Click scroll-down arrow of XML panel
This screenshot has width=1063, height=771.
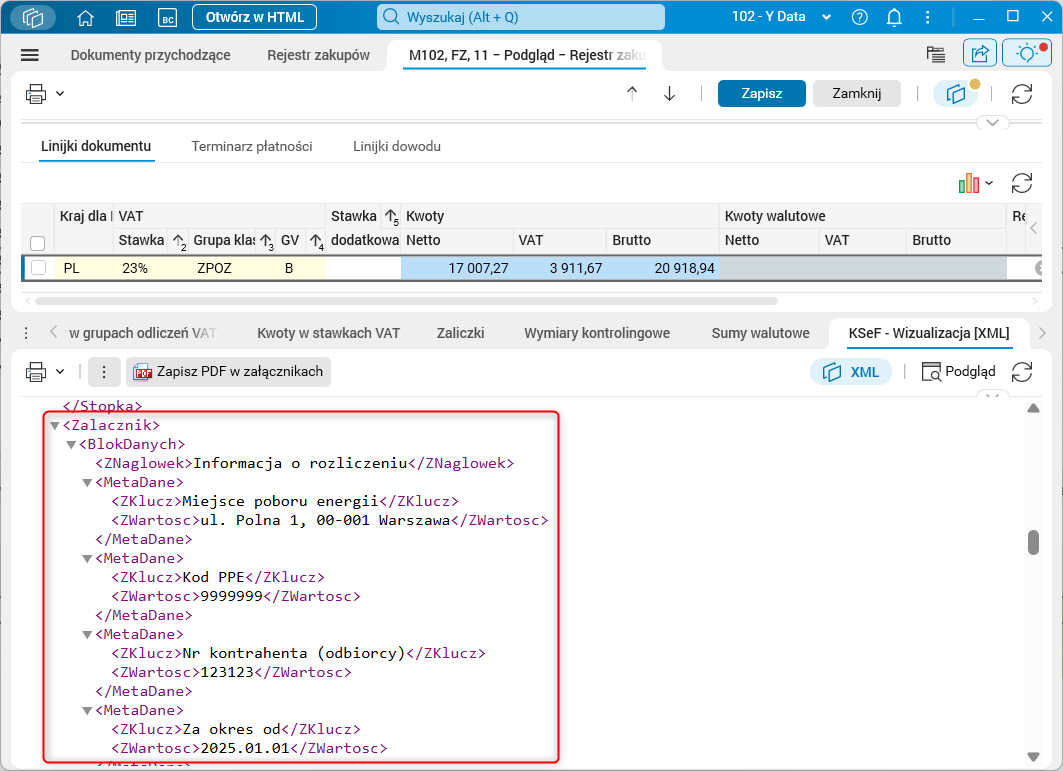(1033, 756)
